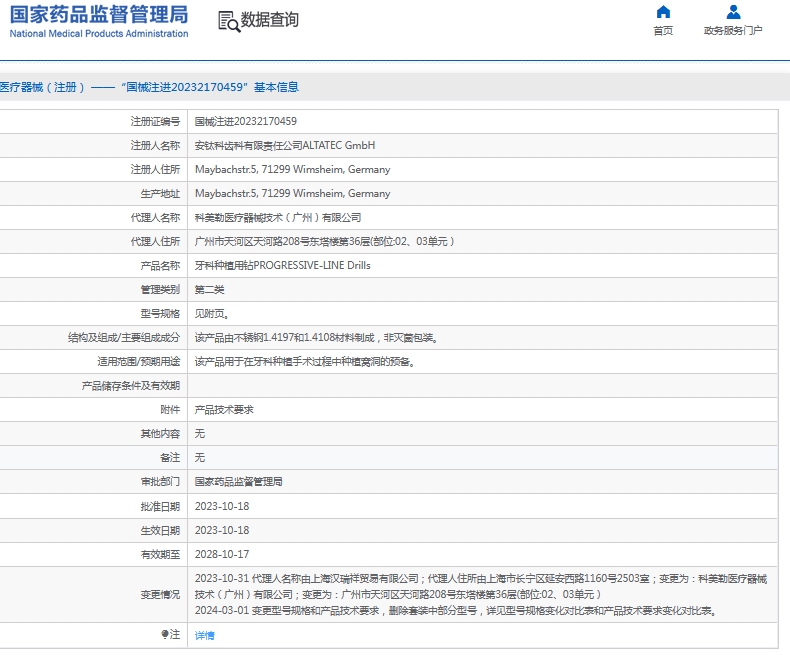Click the 代理人住所 label

point(155,242)
